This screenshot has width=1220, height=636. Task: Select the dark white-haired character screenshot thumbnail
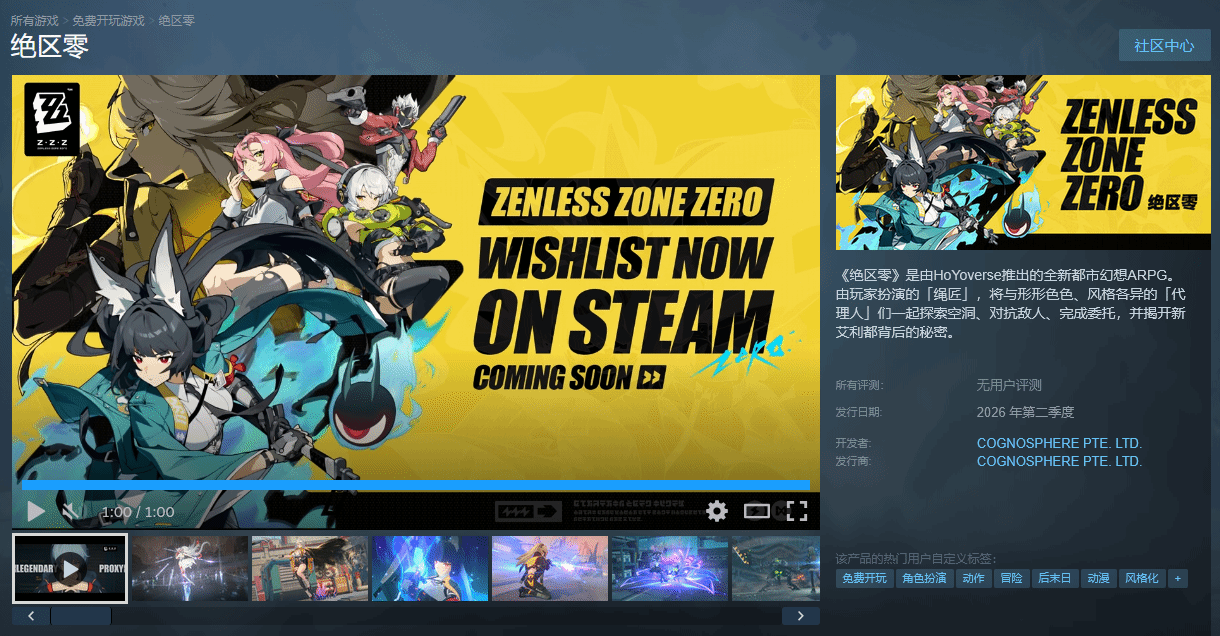[190, 568]
